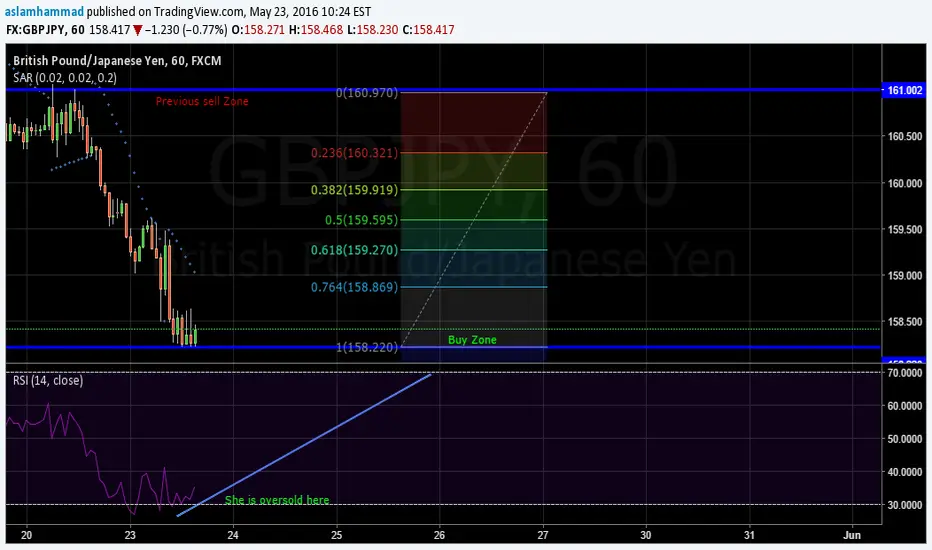The height and width of the screenshot is (550, 932).
Task: Click the RSI 50.0000 axis label
Action: [x=905, y=439]
